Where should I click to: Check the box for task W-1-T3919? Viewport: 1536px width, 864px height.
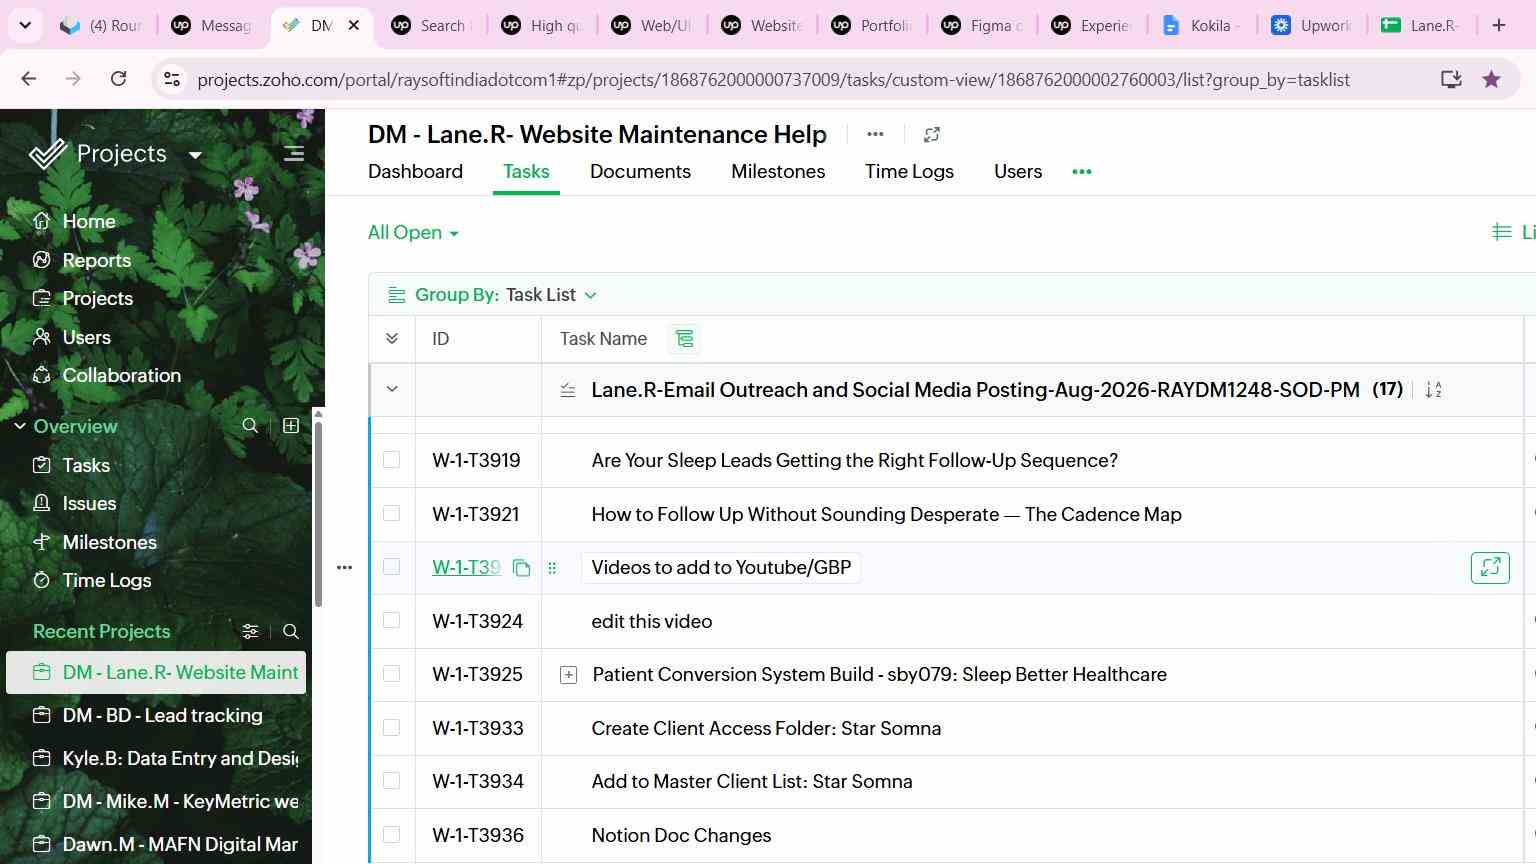[391, 460]
